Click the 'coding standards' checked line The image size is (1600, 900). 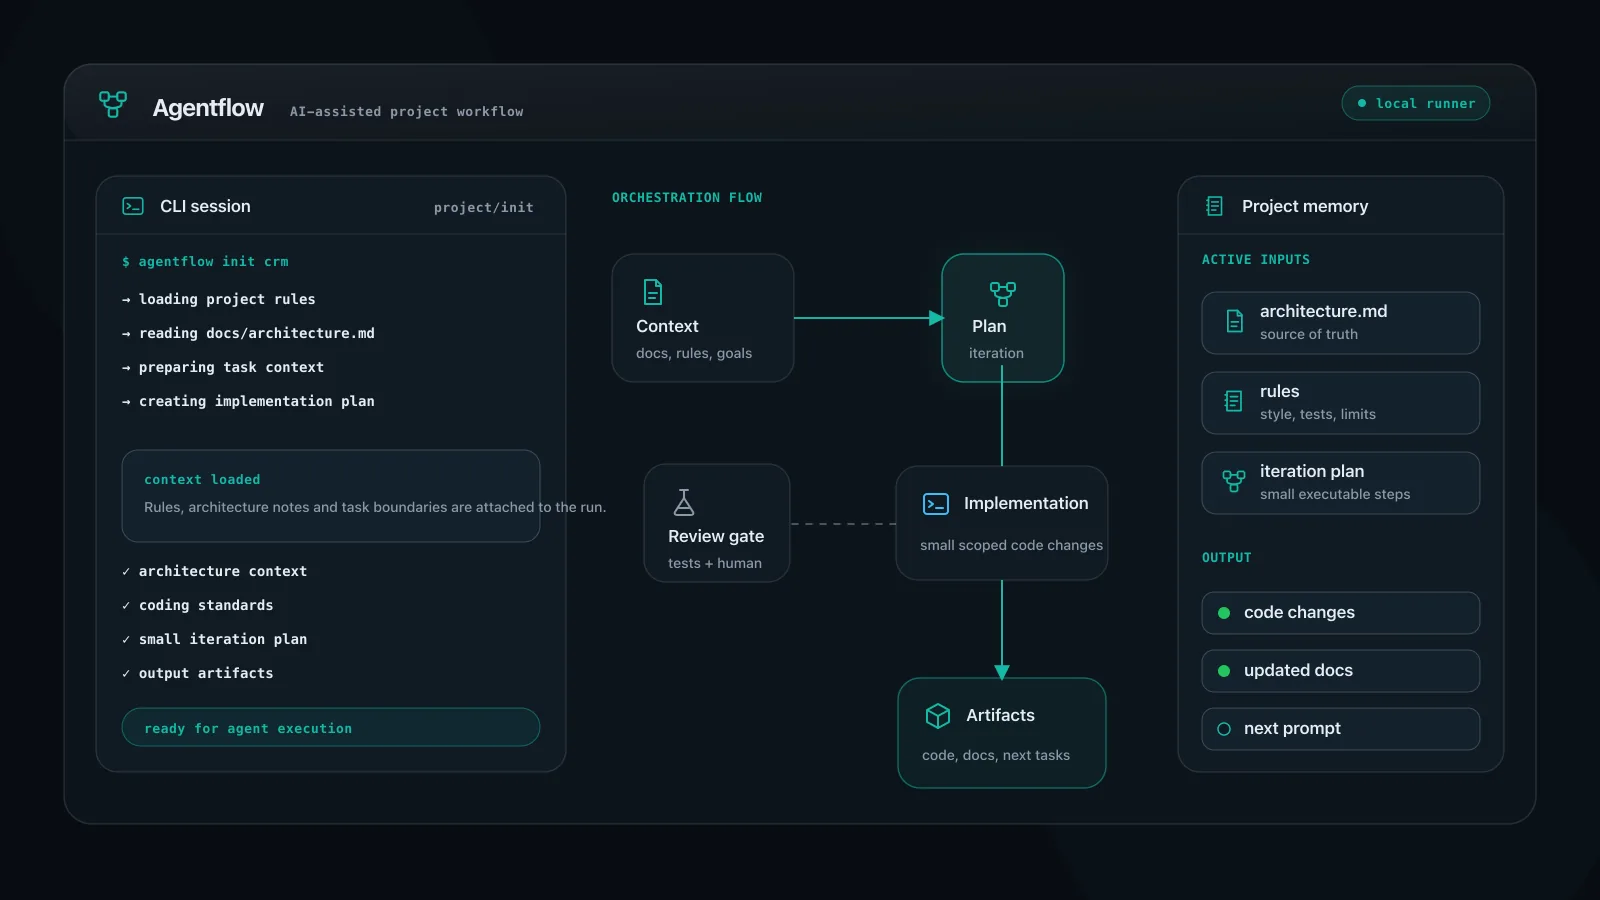pos(197,605)
